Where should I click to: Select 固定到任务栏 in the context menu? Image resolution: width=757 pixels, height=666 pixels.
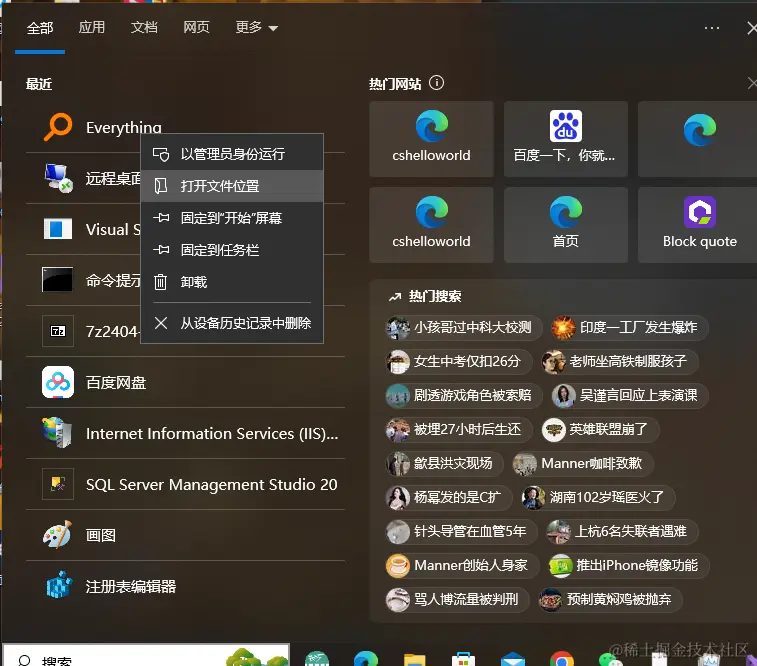click(x=232, y=250)
